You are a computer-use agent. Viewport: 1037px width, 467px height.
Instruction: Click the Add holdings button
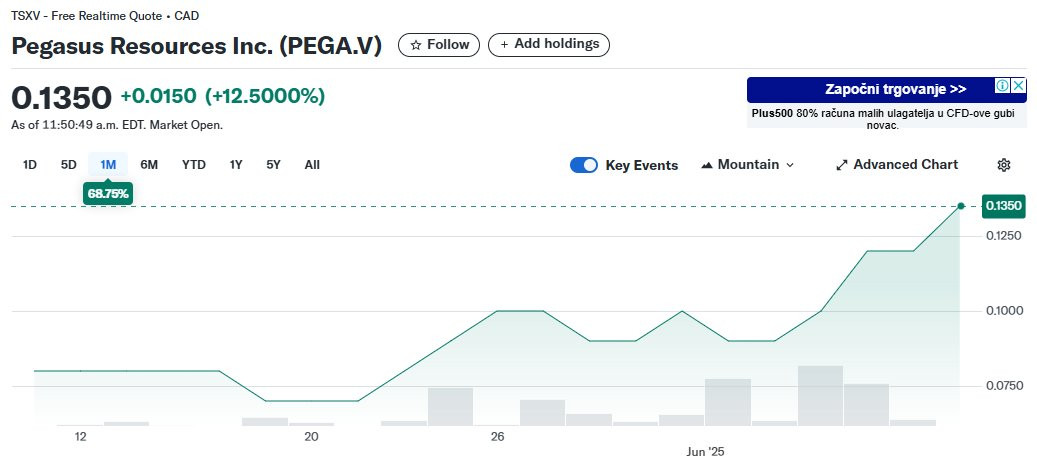549,45
